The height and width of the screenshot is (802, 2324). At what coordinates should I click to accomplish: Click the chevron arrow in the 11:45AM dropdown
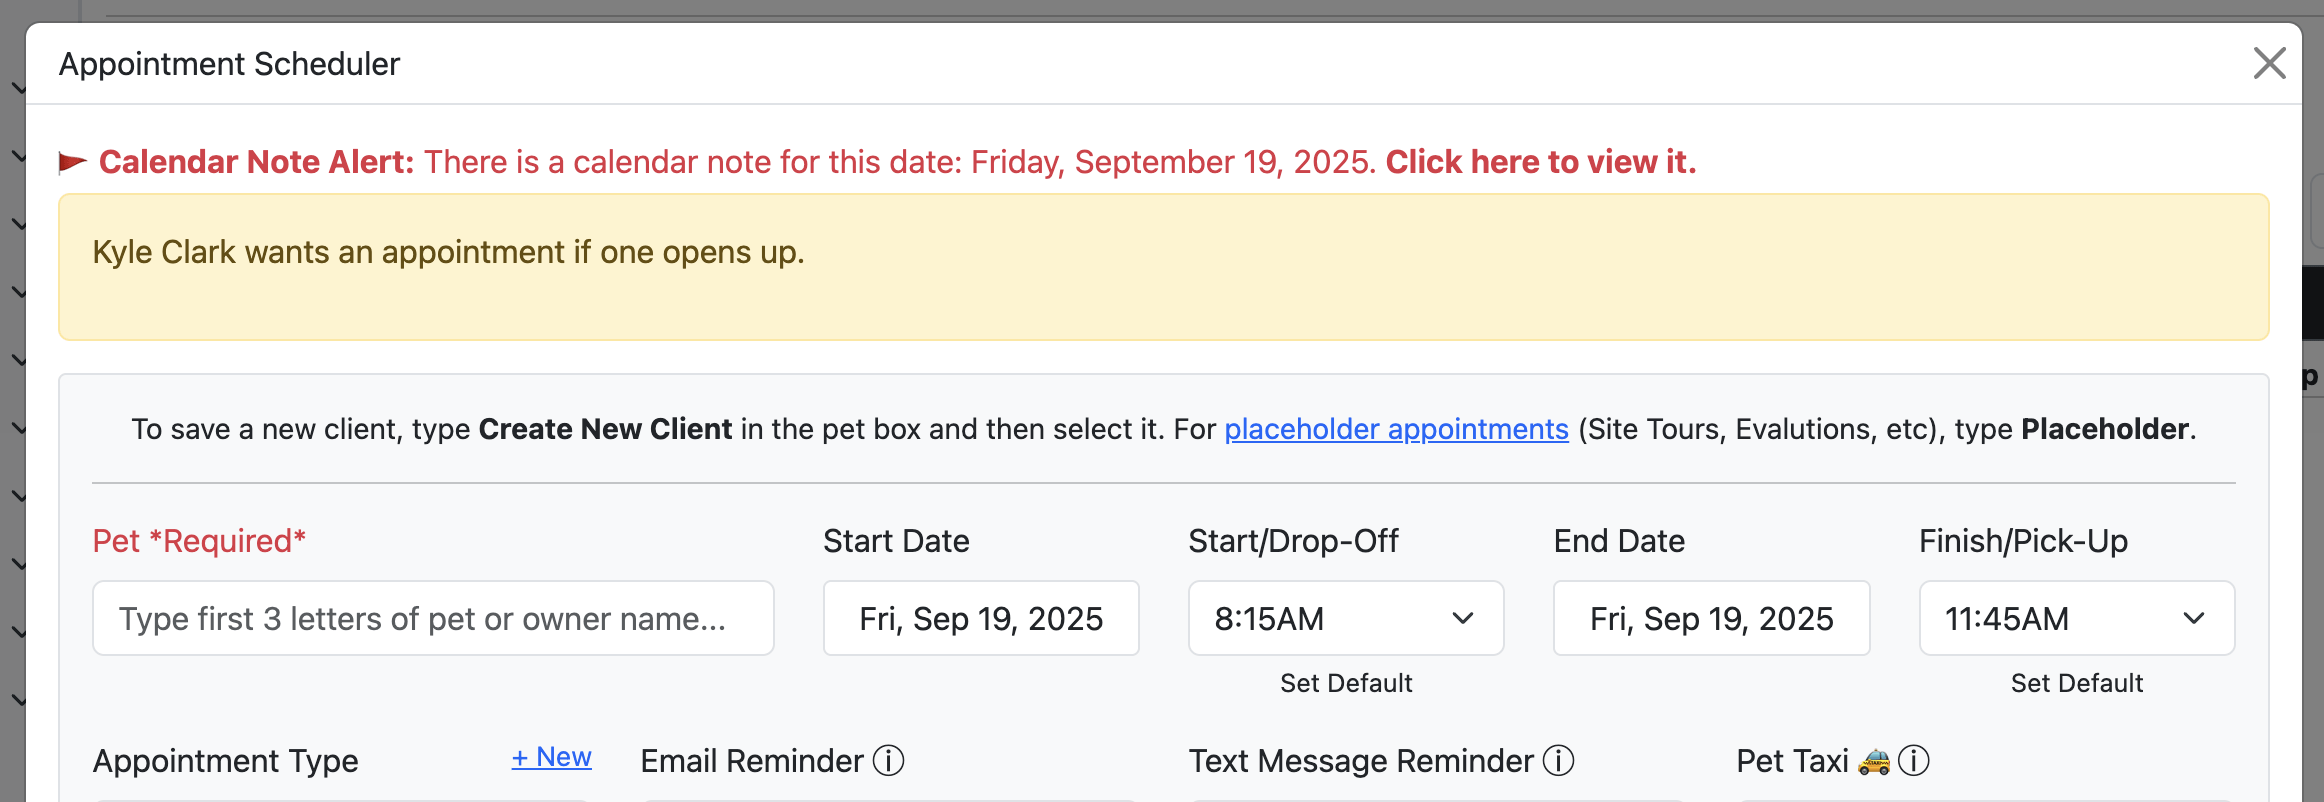tap(2193, 619)
